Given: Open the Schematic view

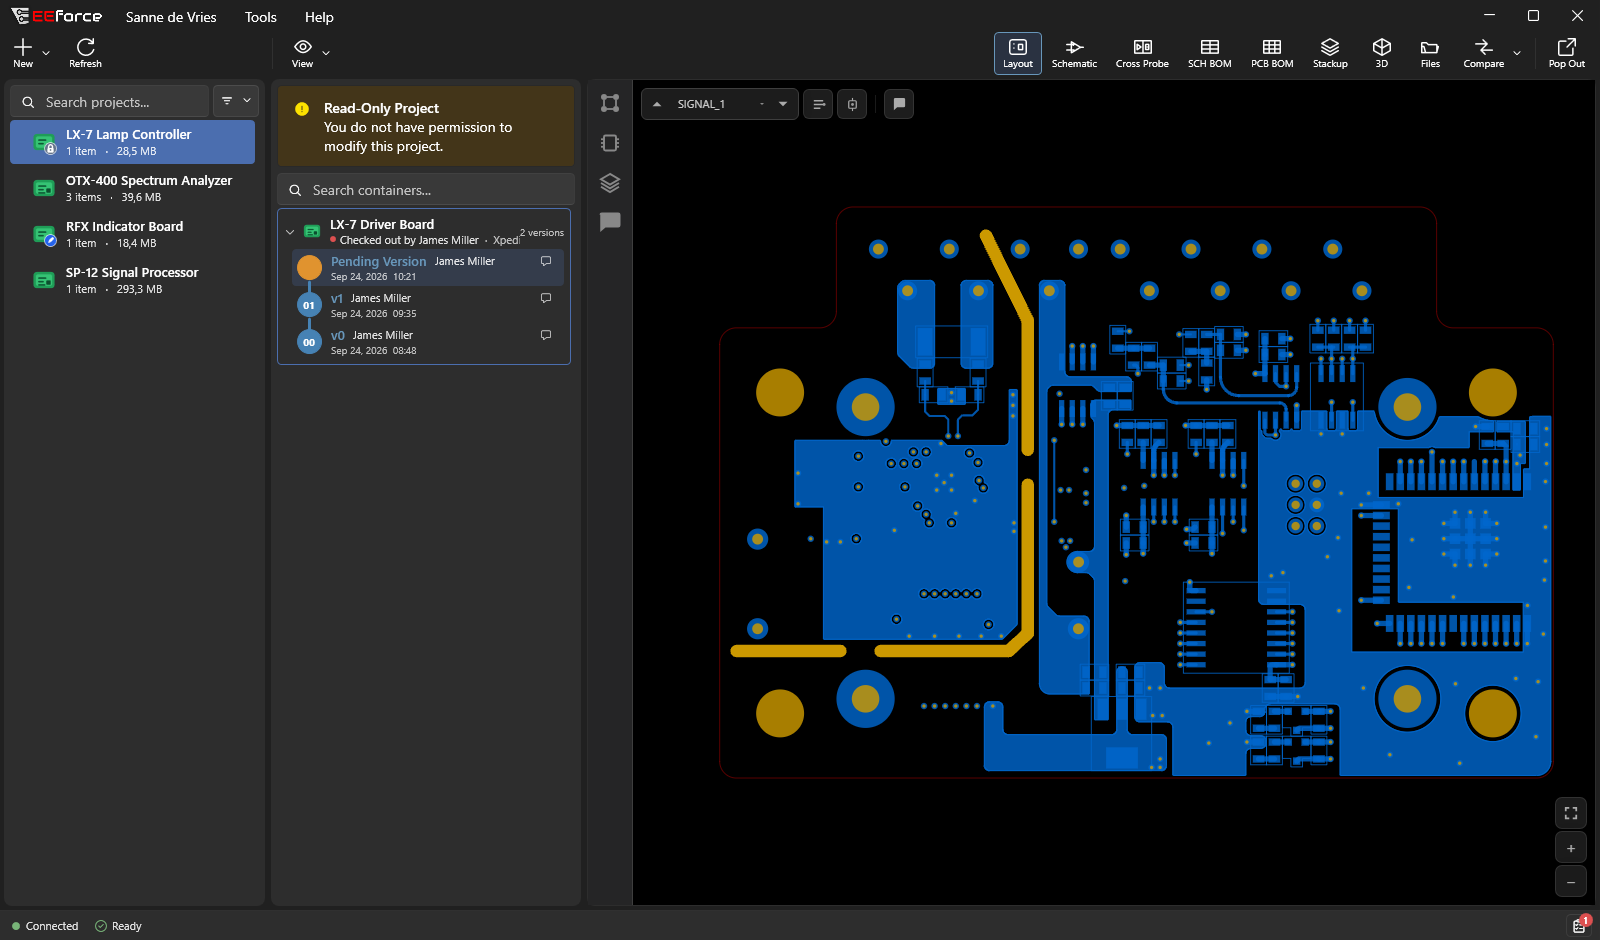Looking at the screenshot, I should [1074, 53].
